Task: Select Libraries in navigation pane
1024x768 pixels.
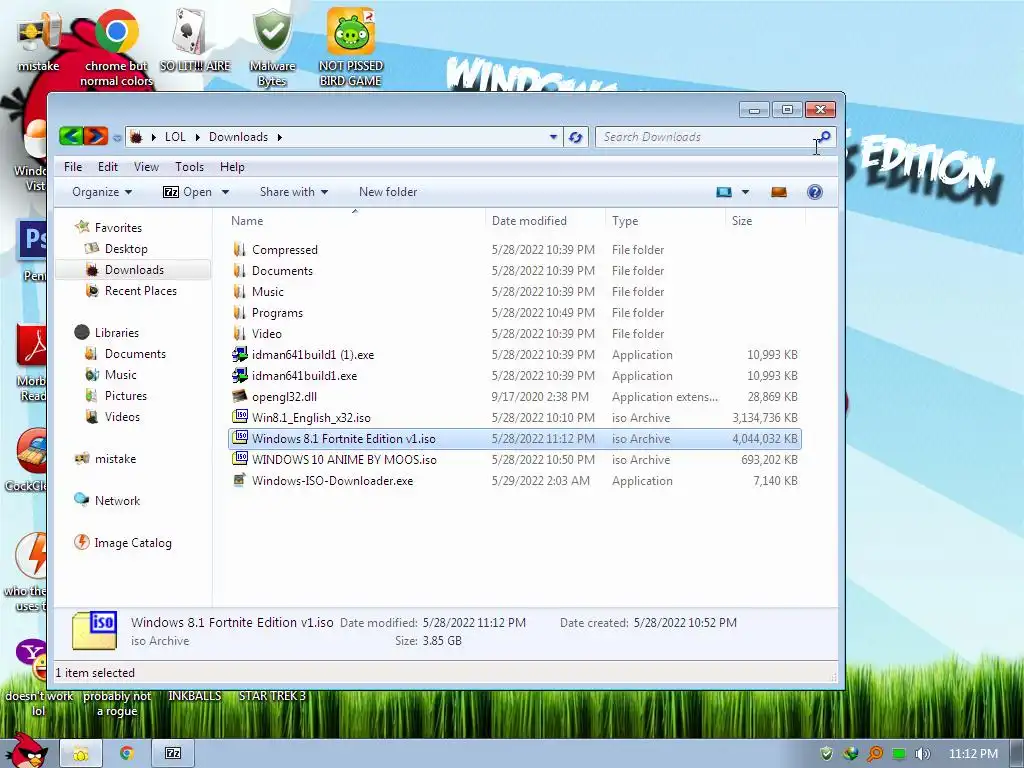Action: point(116,332)
